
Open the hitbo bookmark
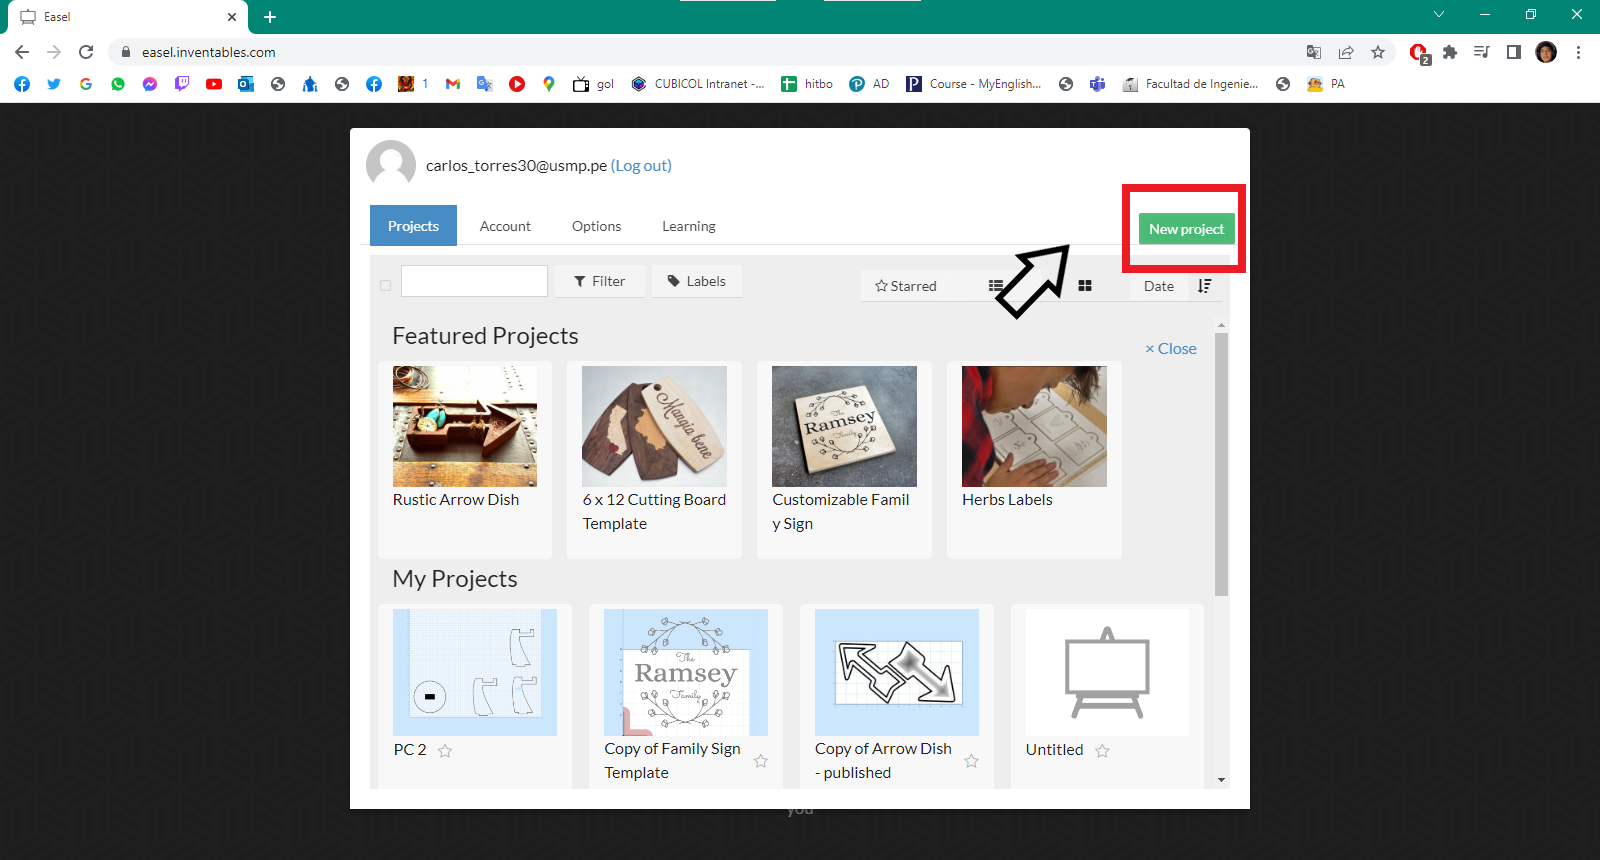pyautogui.click(x=807, y=84)
